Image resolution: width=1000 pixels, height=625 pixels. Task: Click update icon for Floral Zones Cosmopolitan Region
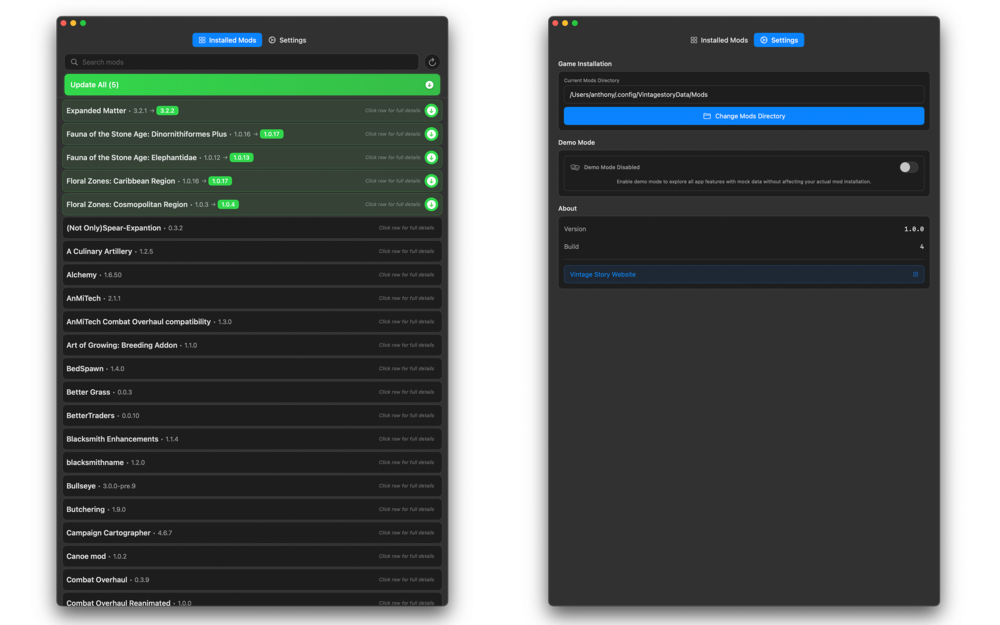pos(431,204)
